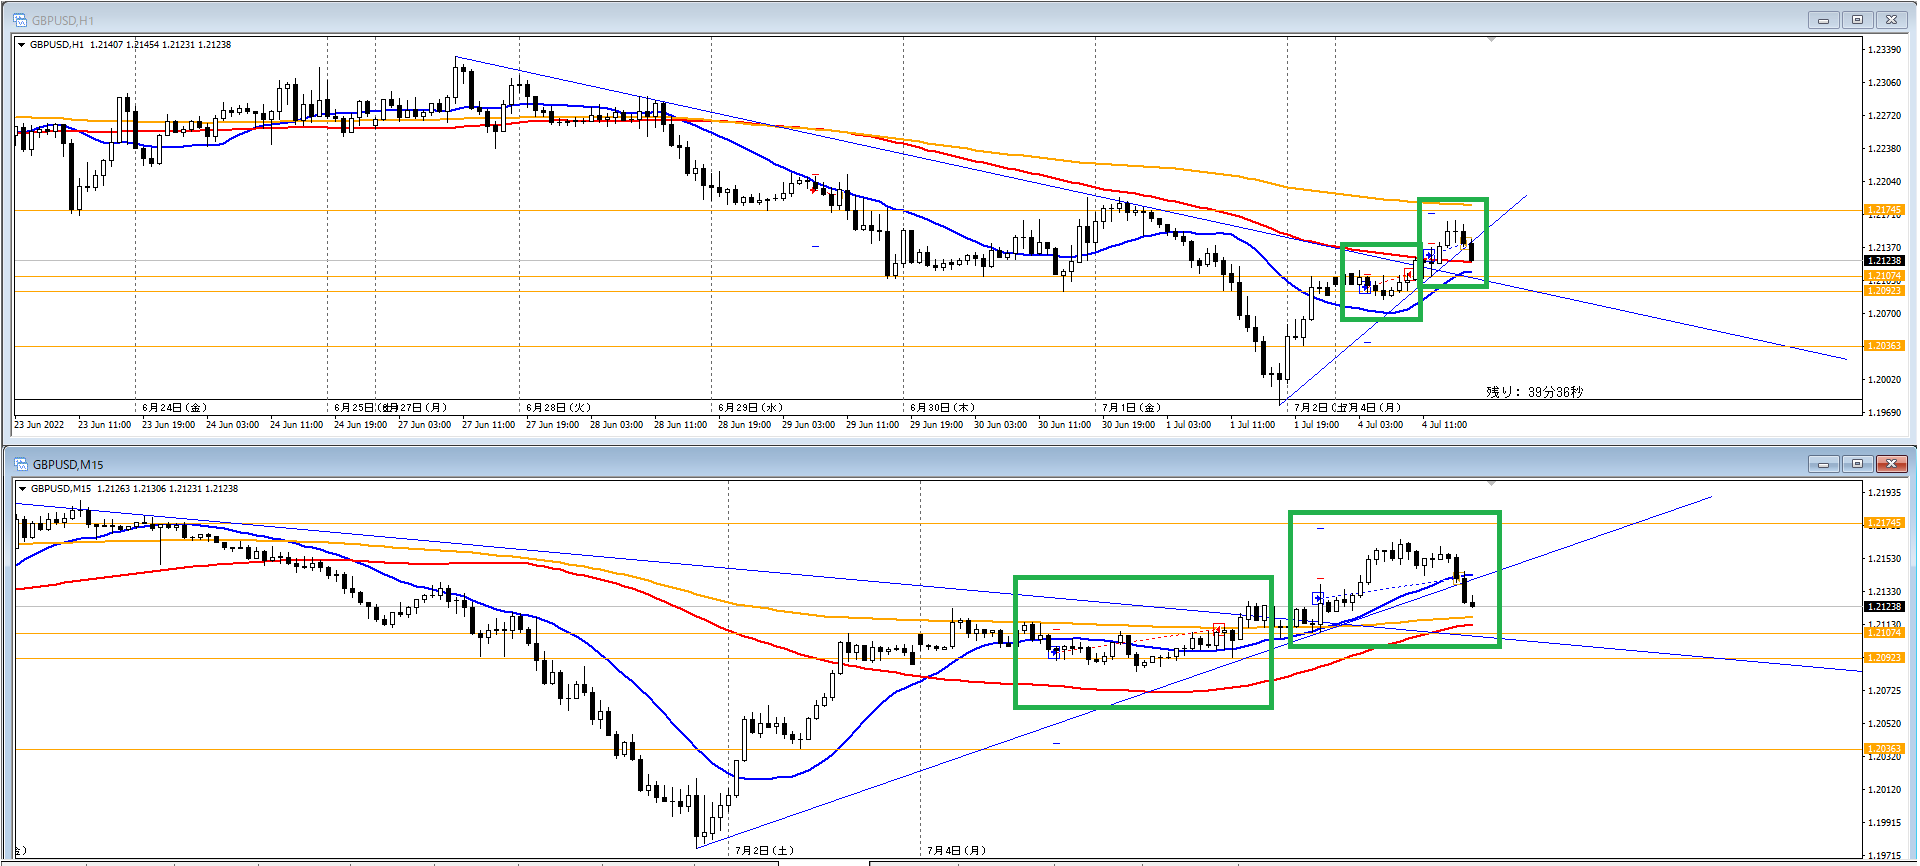
Task: Click the 1 Jul 19:00 time axis label
Action: click(1316, 425)
